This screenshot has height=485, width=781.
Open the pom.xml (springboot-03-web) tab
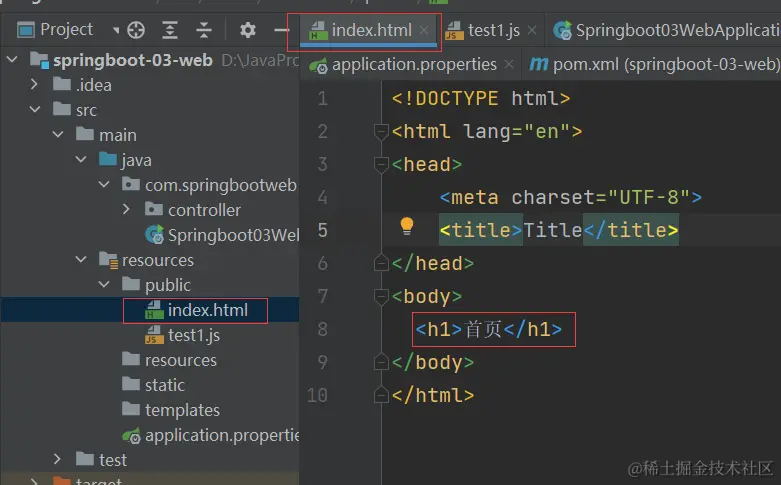(x=654, y=65)
